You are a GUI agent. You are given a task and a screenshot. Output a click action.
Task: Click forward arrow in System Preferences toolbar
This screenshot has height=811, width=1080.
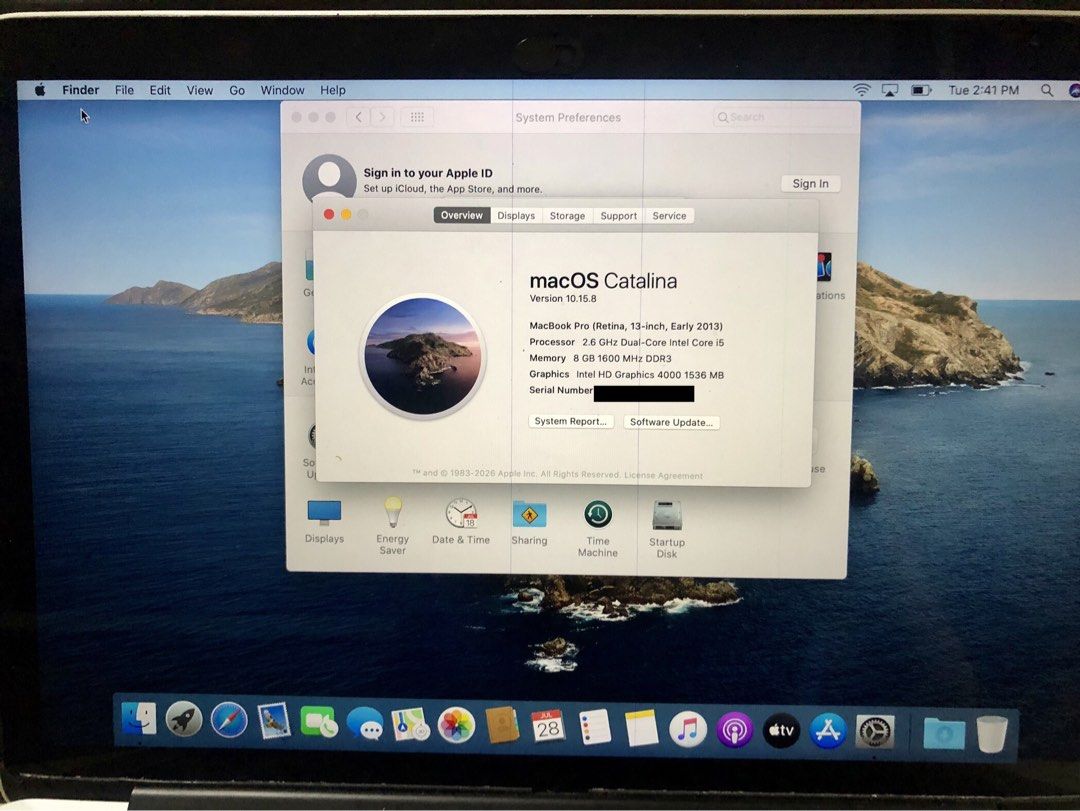click(x=382, y=117)
